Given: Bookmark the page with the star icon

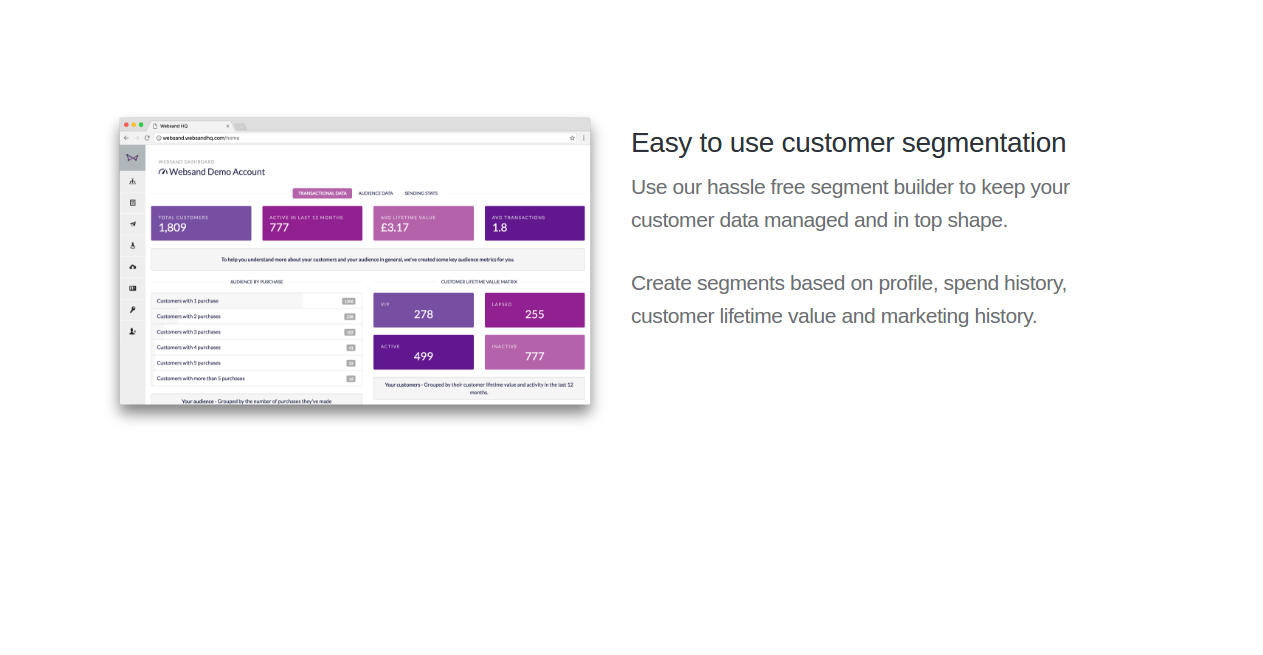Looking at the screenshot, I should 572,138.
